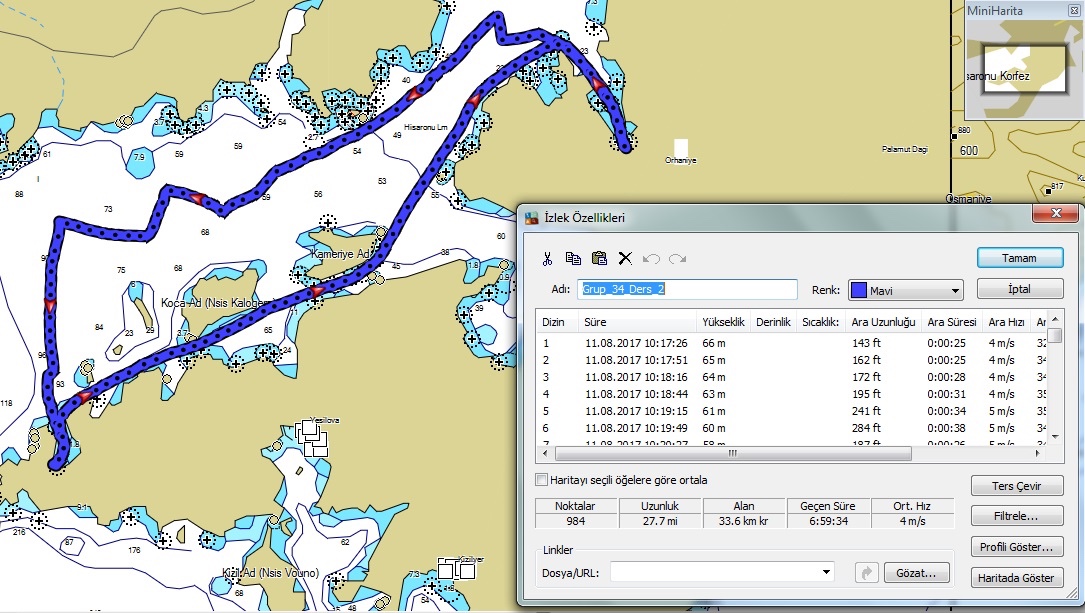This screenshot has height=613, width=1085.
Task: Select track point row 5 at 10:19:15
Action: tap(792, 411)
